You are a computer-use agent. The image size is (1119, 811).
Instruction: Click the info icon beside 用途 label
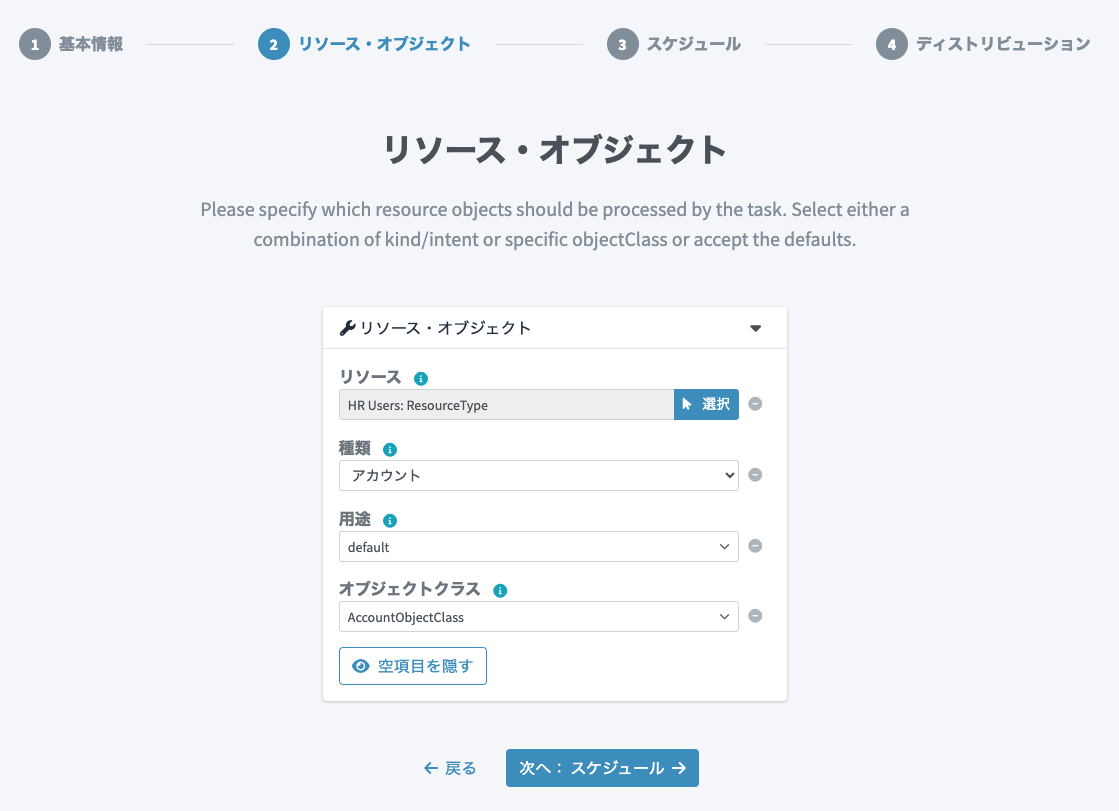point(390,520)
